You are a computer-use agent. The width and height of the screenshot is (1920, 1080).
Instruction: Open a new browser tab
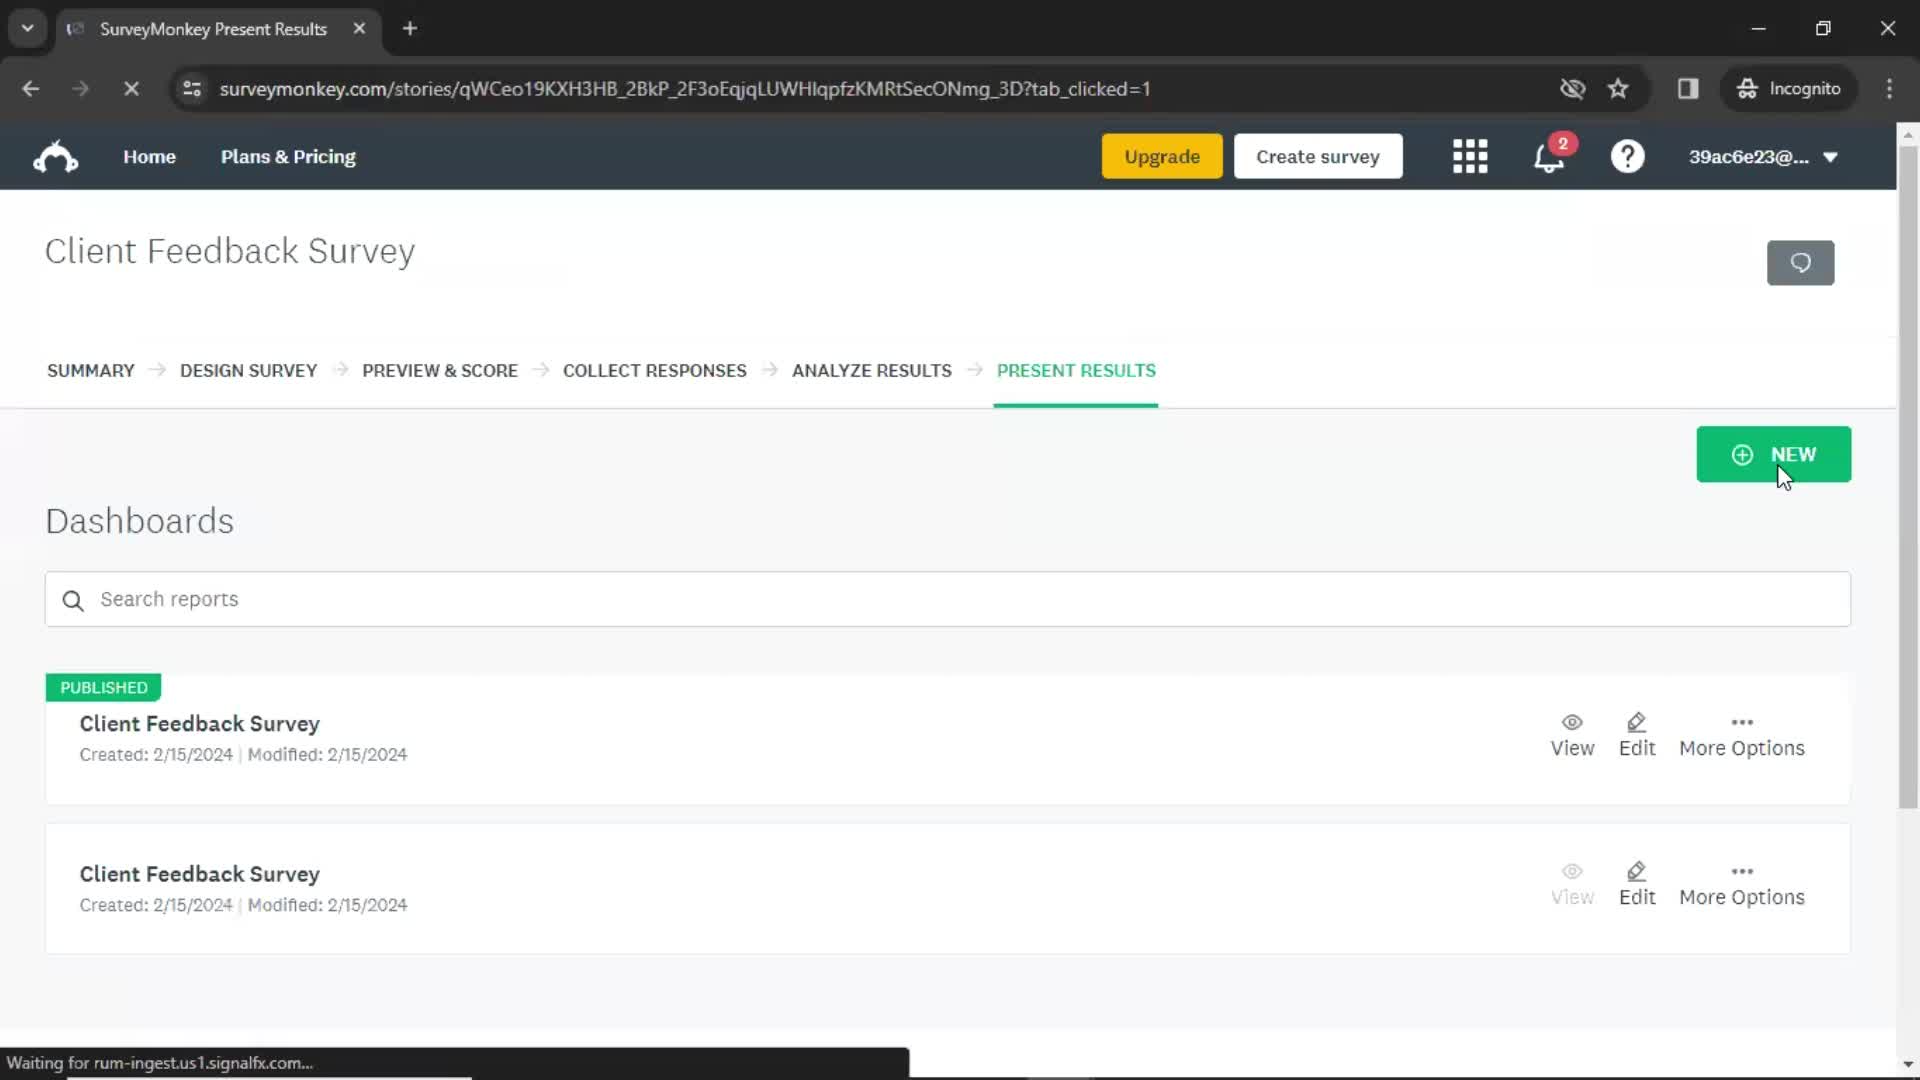click(x=410, y=29)
